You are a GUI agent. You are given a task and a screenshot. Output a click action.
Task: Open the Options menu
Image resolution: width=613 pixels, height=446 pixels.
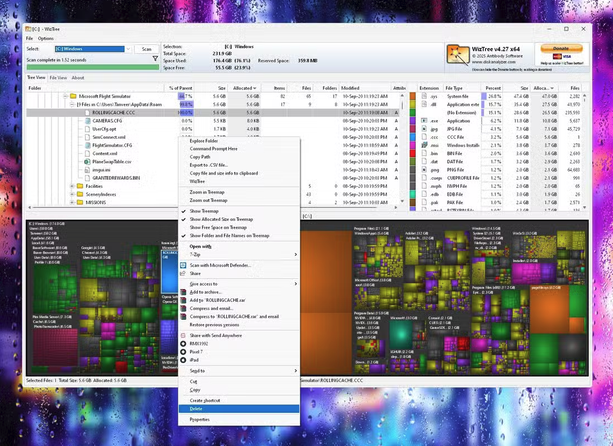[46, 38]
